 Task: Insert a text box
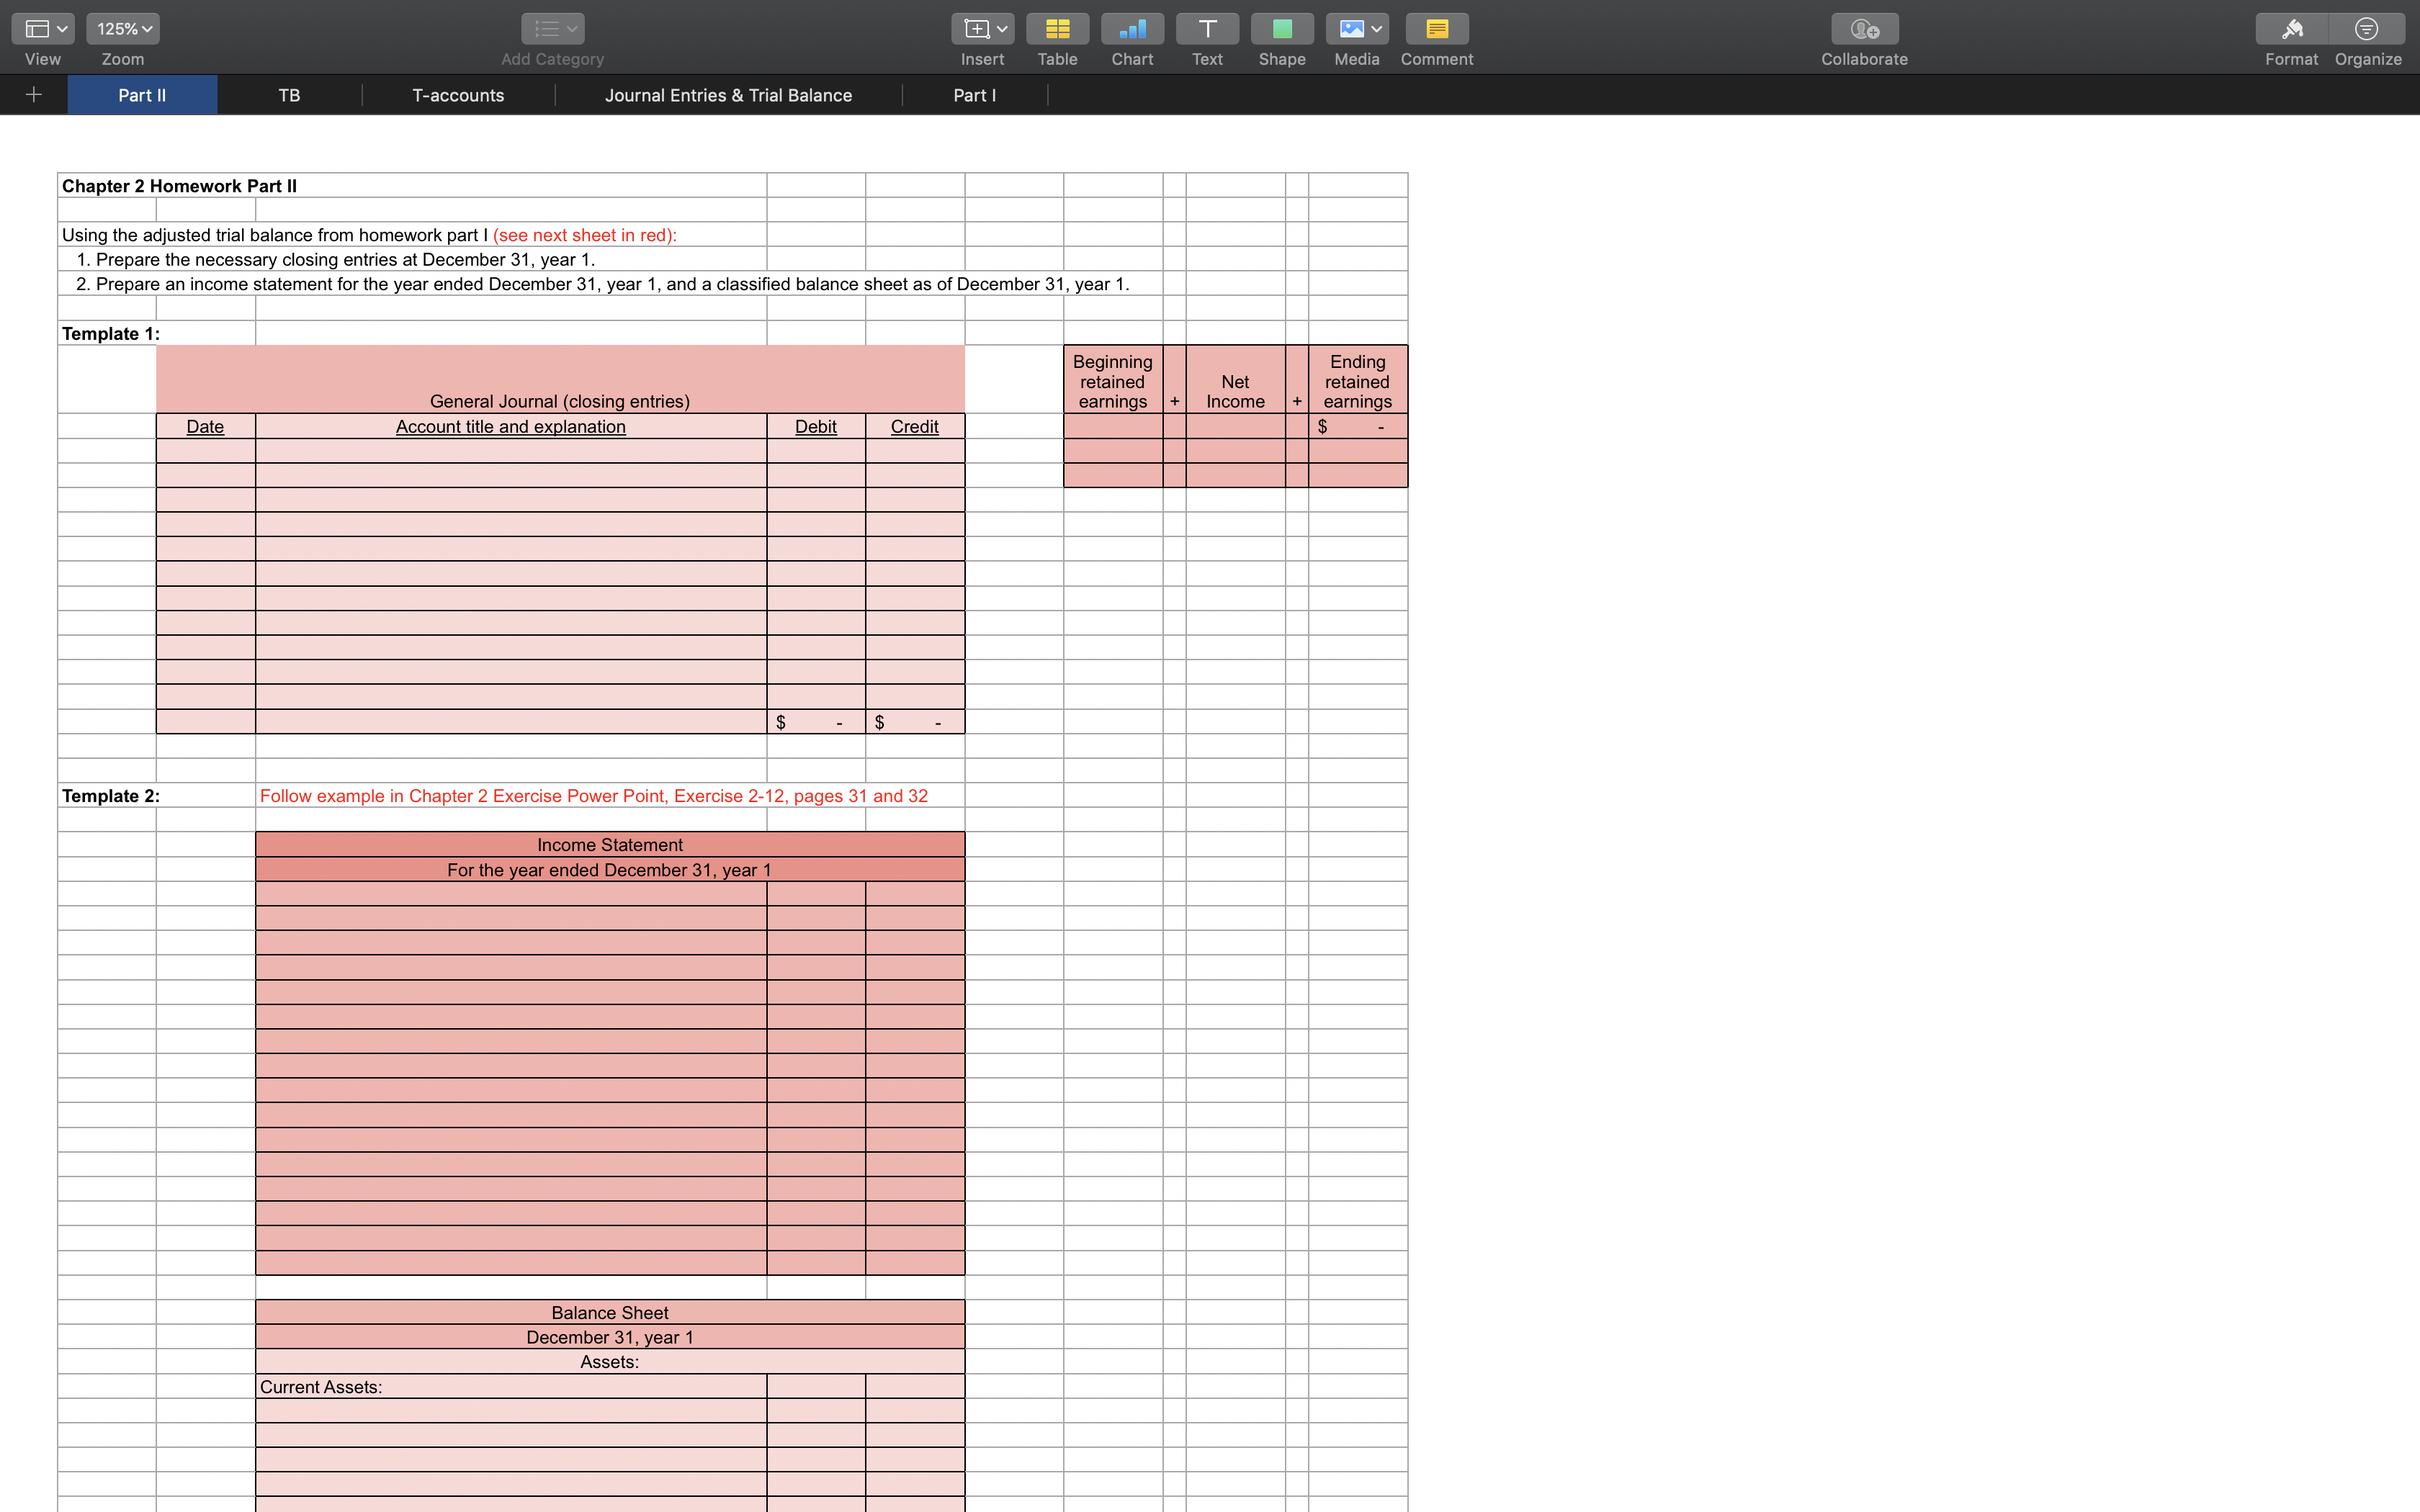pyautogui.click(x=1206, y=29)
